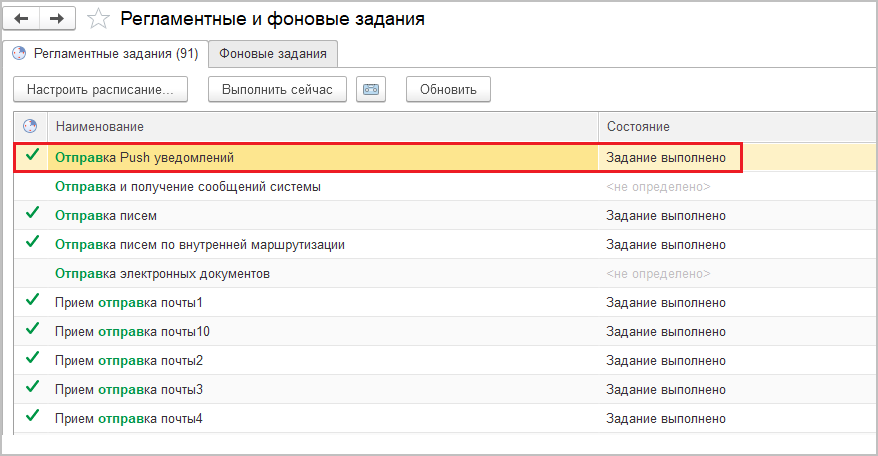Click the forward navigation arrow
Image resolution: width=878 pixels, height=456 pixels.
click(x=57, y=19)
